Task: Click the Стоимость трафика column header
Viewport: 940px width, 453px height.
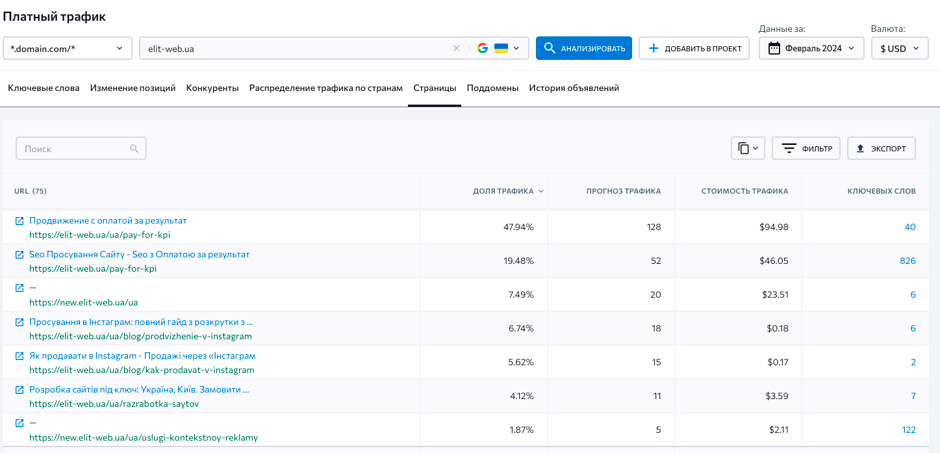Action: click(x=745, y=192)
